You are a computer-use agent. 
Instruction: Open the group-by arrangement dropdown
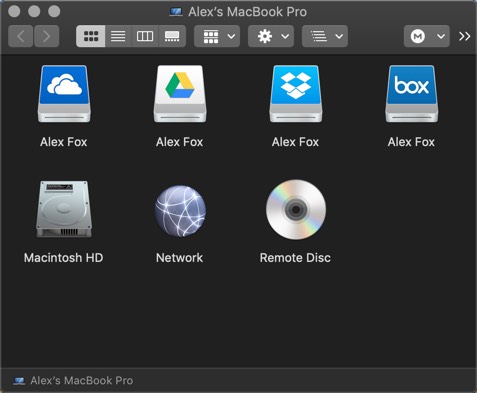(x=217, y=36)
